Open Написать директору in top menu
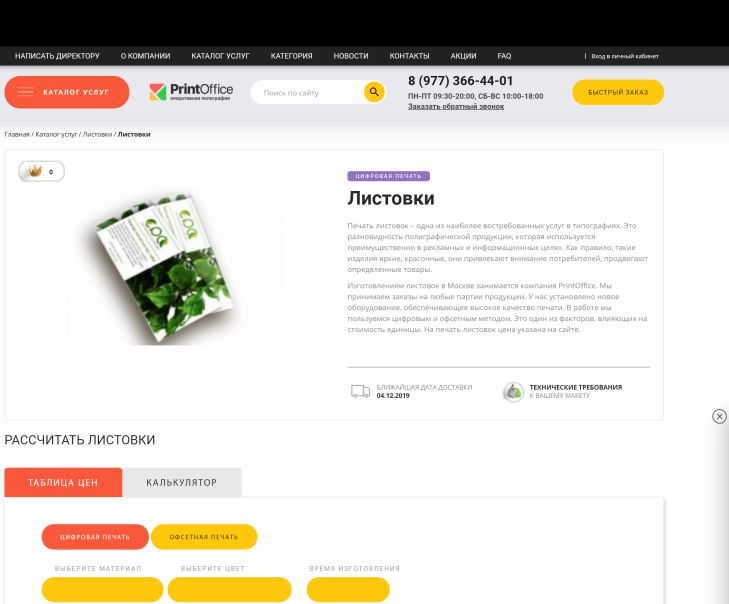Screen dimensions: 729x604 [x=57, y=56]
